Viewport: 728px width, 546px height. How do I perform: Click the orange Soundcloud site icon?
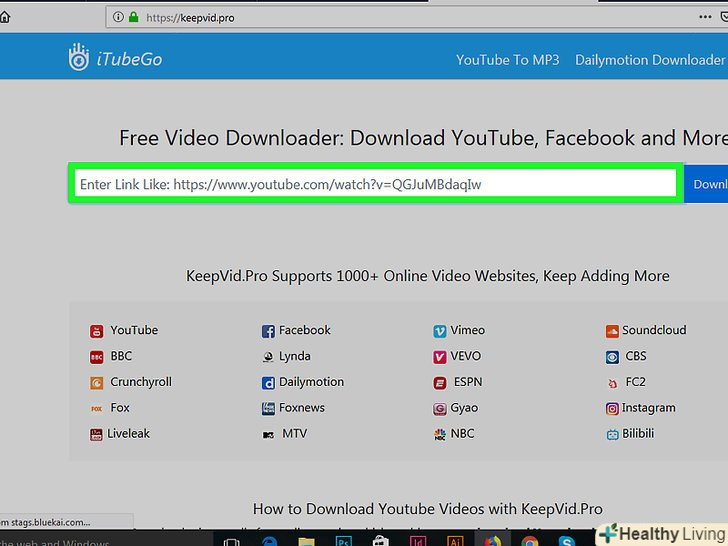612,331
